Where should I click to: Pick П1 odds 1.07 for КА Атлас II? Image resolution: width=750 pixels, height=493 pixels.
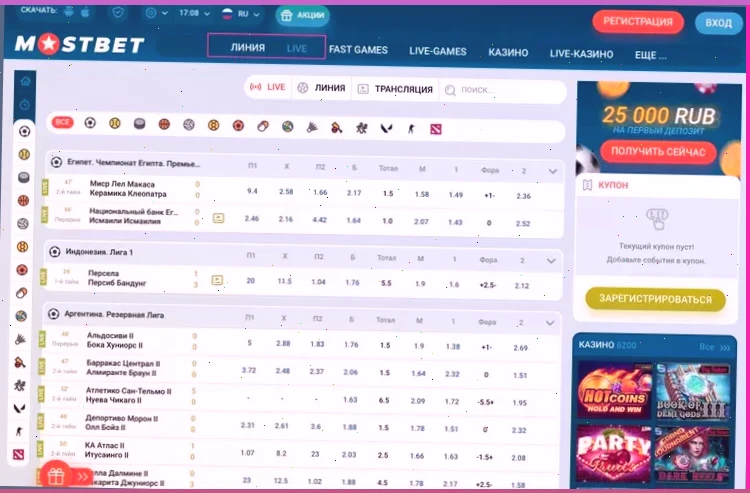(247, 452)
